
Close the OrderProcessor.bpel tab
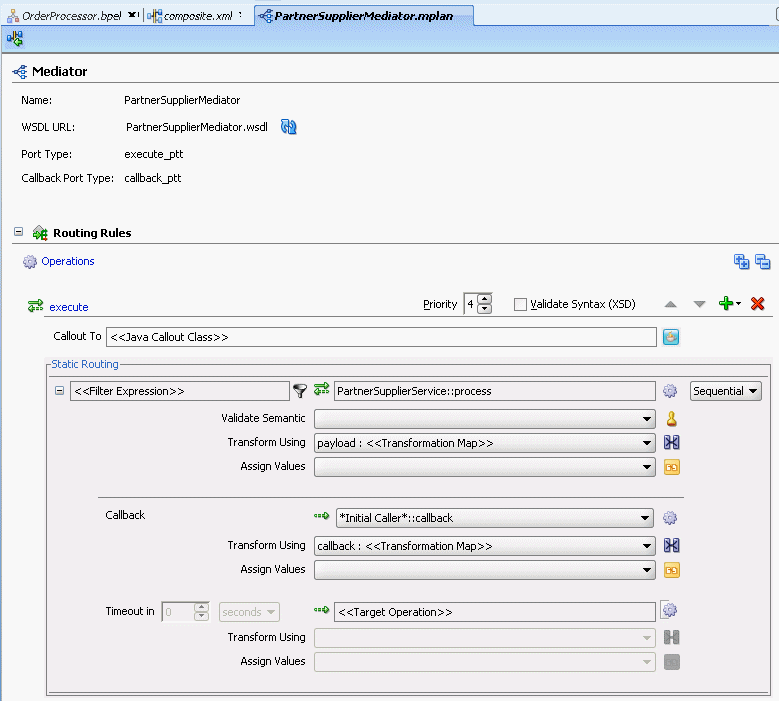coord(132,15)
